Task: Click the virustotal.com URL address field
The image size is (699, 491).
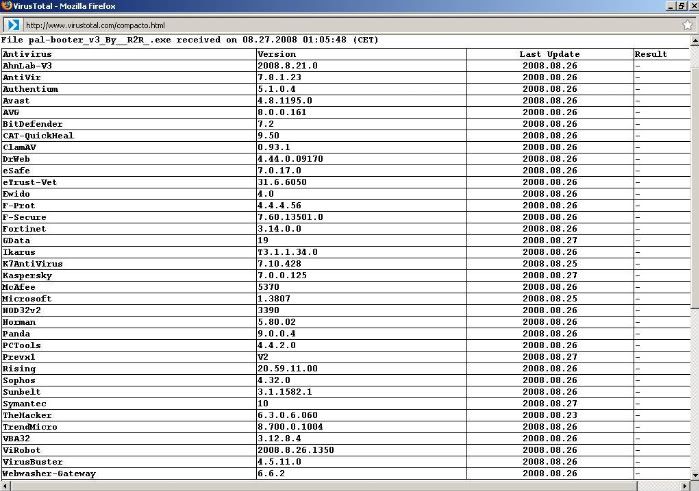Action: pos(350,25)
